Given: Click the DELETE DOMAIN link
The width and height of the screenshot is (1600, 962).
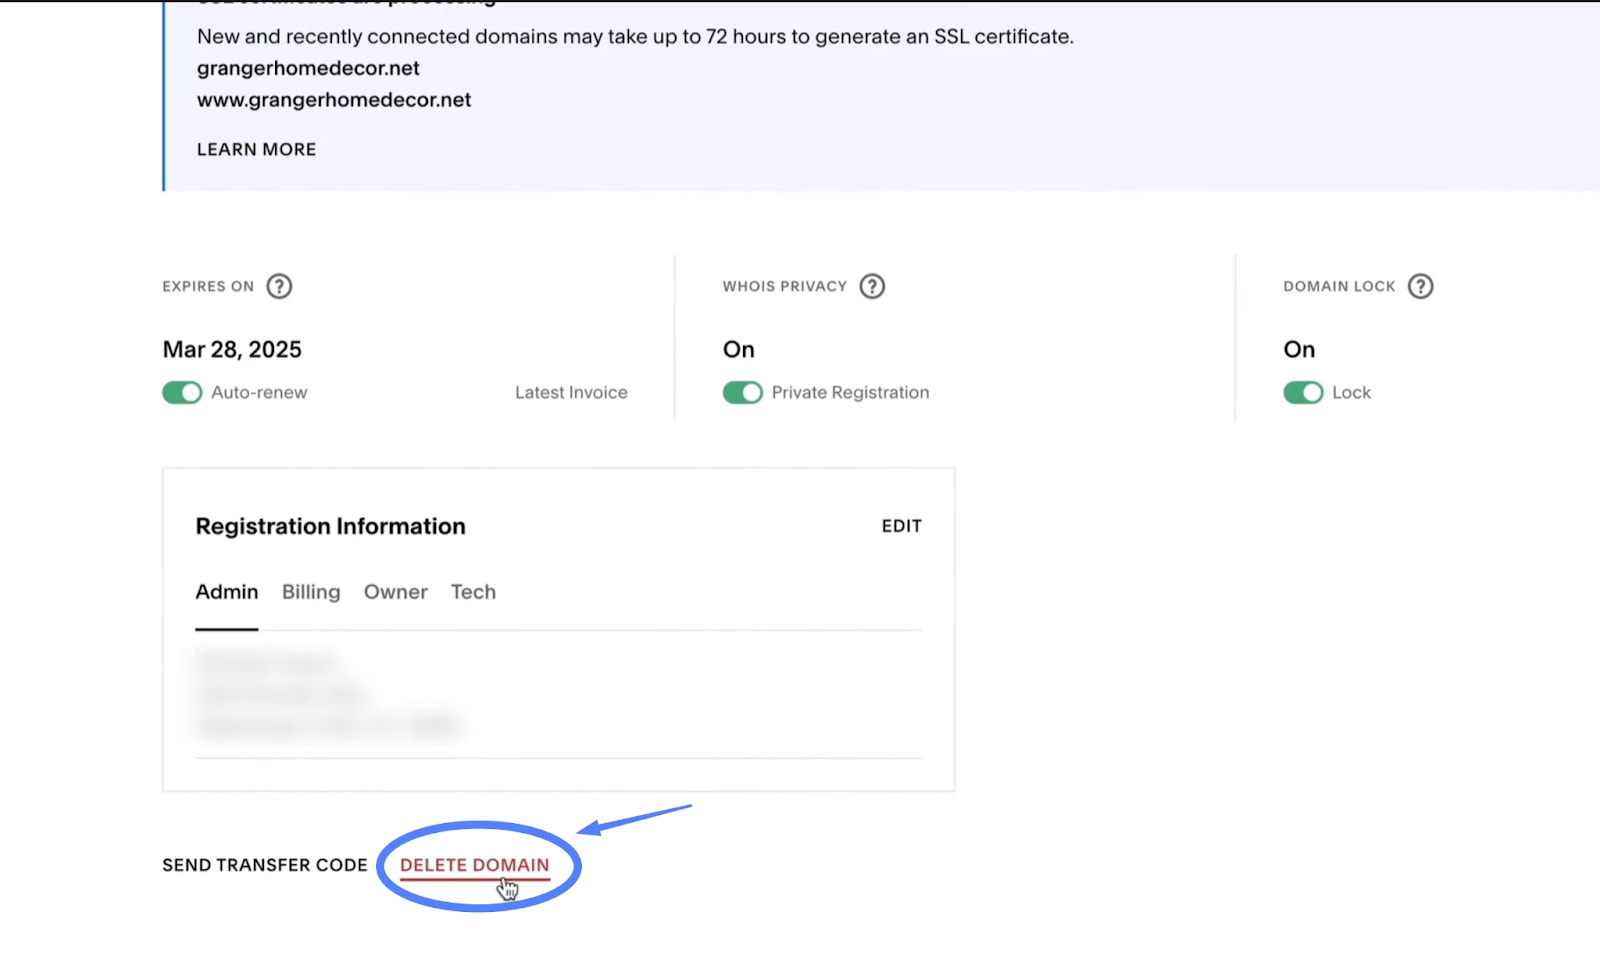Looking at the screenshot, I should pyautogui.click(x=474, y=865).
